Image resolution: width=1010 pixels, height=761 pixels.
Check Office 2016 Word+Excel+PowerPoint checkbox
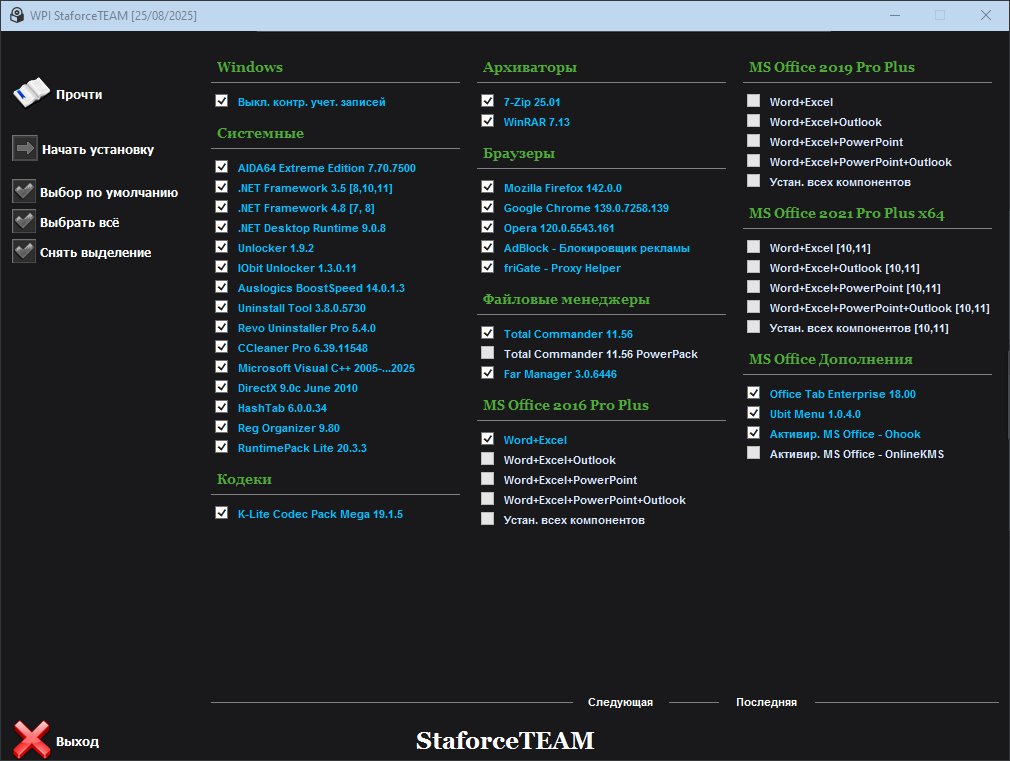(x=488, y=479)
